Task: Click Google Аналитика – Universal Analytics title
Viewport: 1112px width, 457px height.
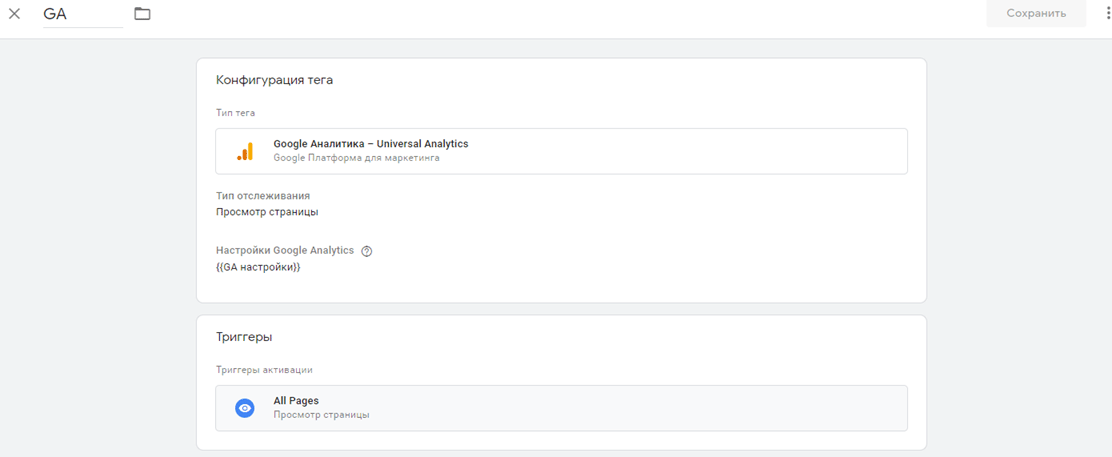Action: tap(371, 143)
